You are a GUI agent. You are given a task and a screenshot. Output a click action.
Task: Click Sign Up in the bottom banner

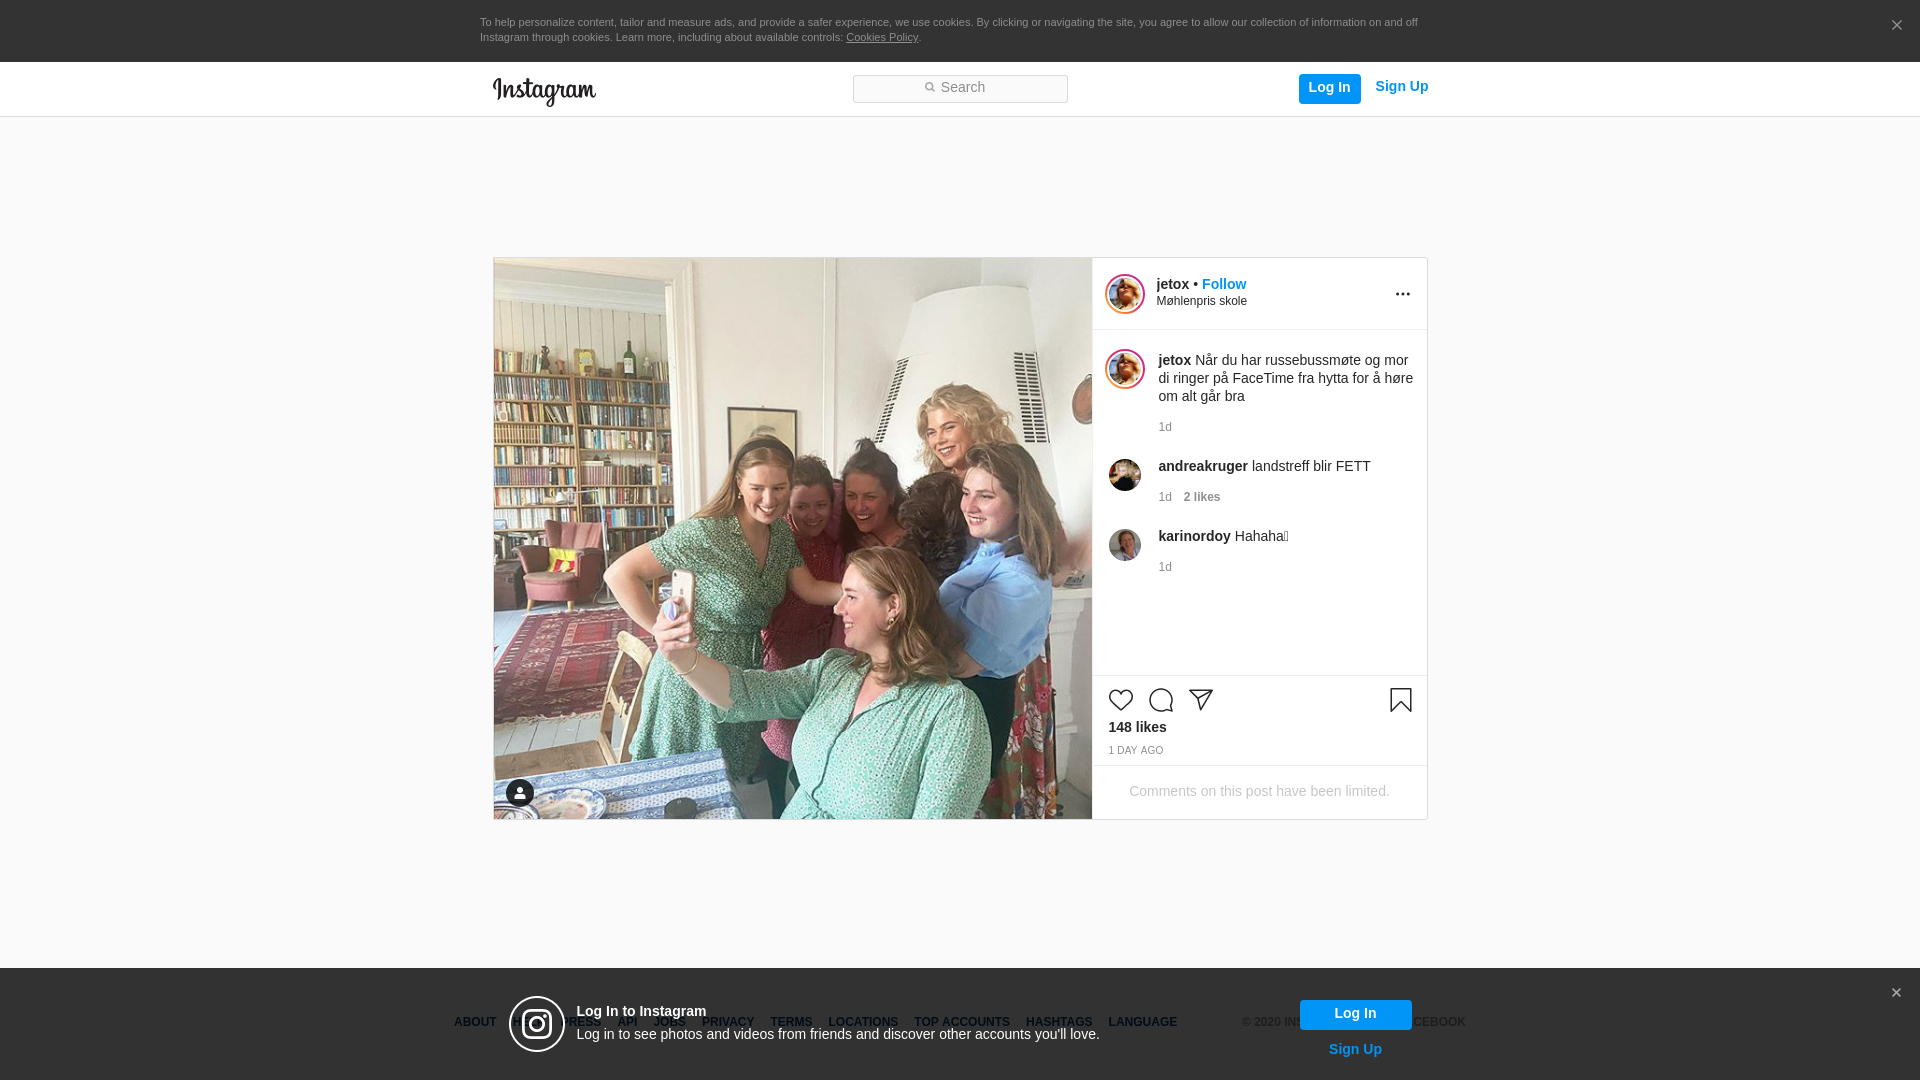(1355, 1049)
